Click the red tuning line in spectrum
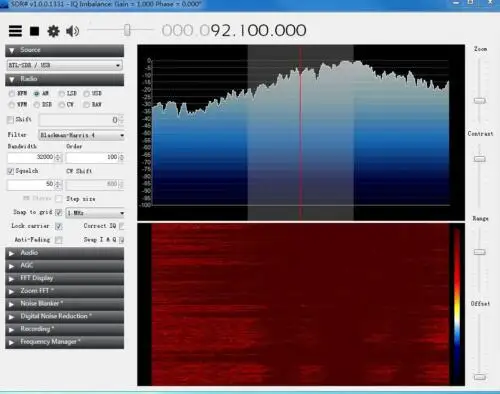 coord(300,133)
